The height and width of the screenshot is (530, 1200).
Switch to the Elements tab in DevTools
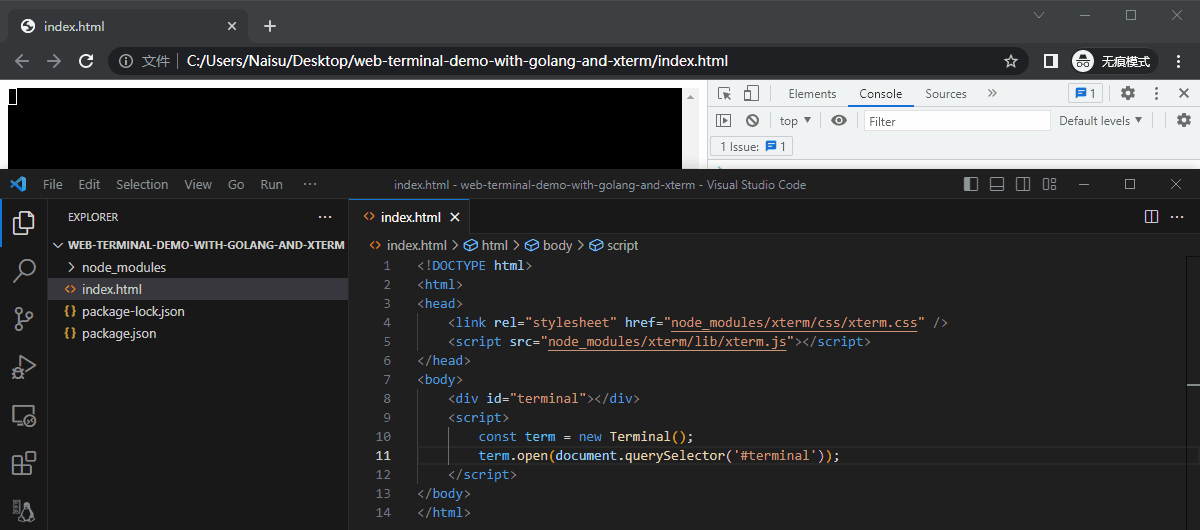[812, 93]
